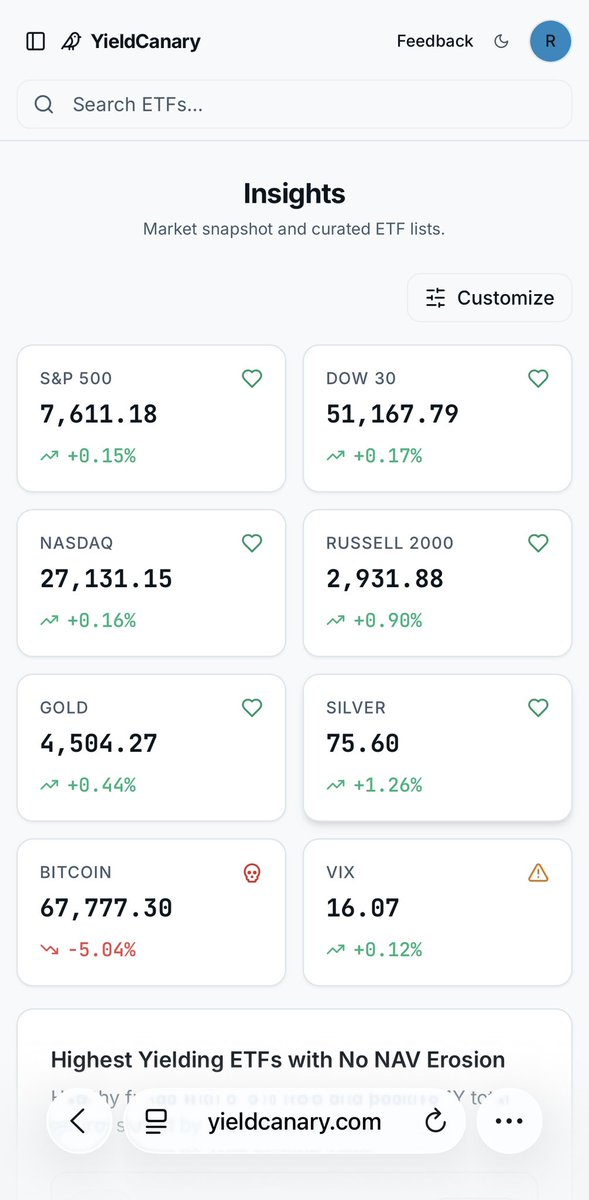Focus the Search ETFs field
Image resolution: width=589 pixels, height=1200 pixels.
(x=294, y=104)
